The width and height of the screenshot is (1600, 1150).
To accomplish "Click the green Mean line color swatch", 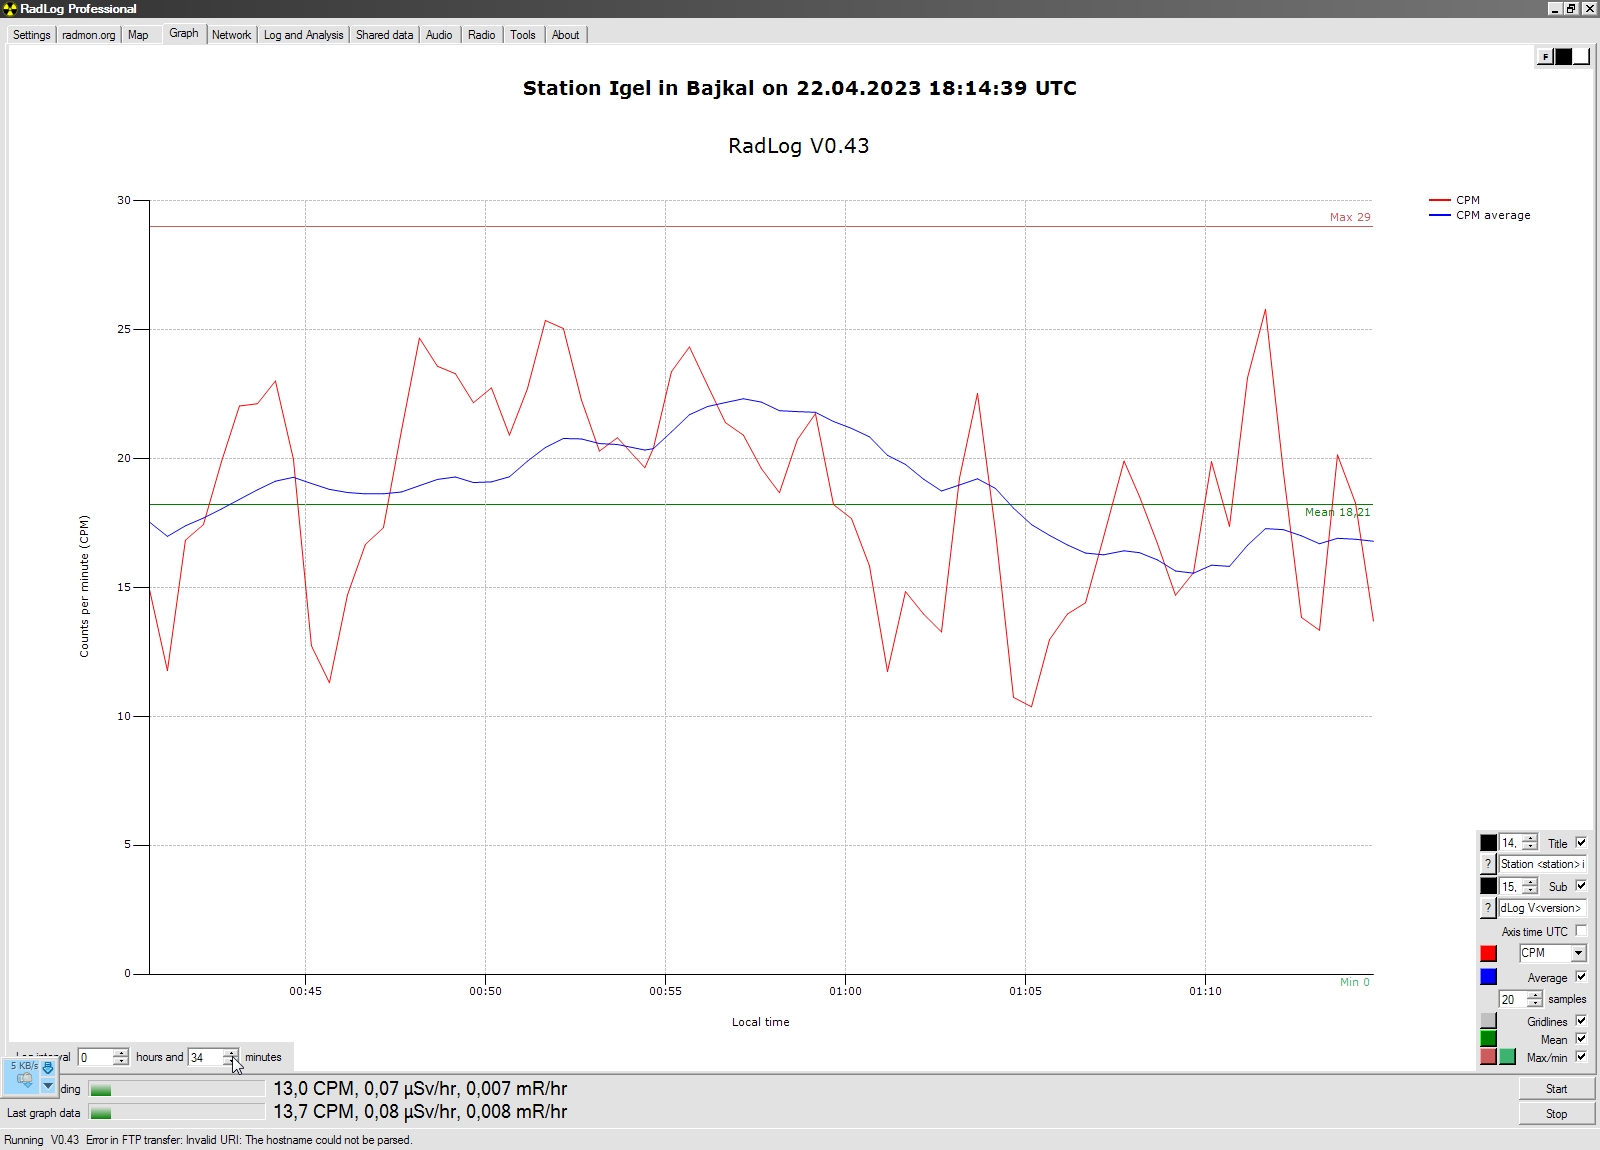I will pyautogui.click(x=1488, y=1039).
